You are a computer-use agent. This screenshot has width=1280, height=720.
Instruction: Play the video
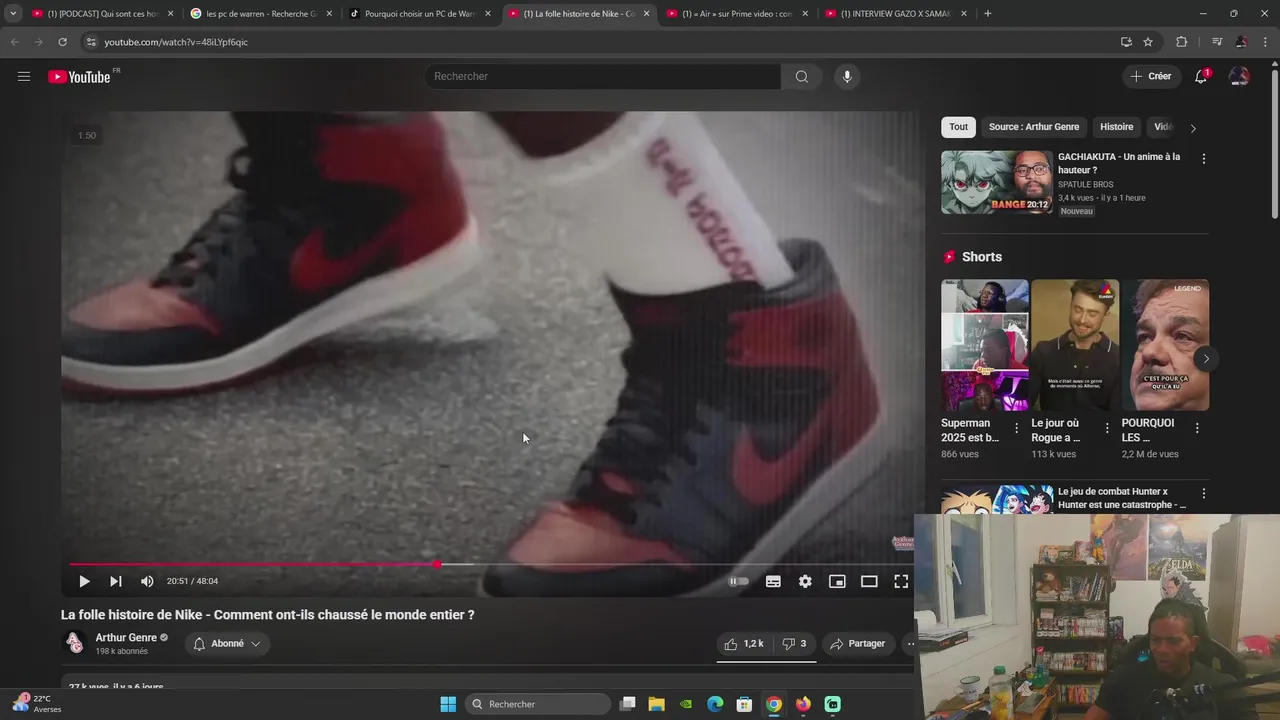point(84,581)
